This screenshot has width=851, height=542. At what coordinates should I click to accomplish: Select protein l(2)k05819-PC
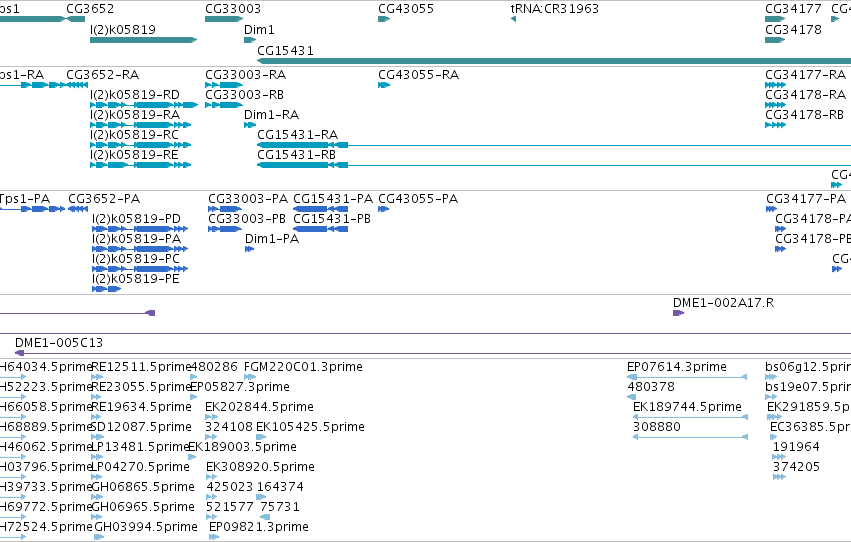136,259
